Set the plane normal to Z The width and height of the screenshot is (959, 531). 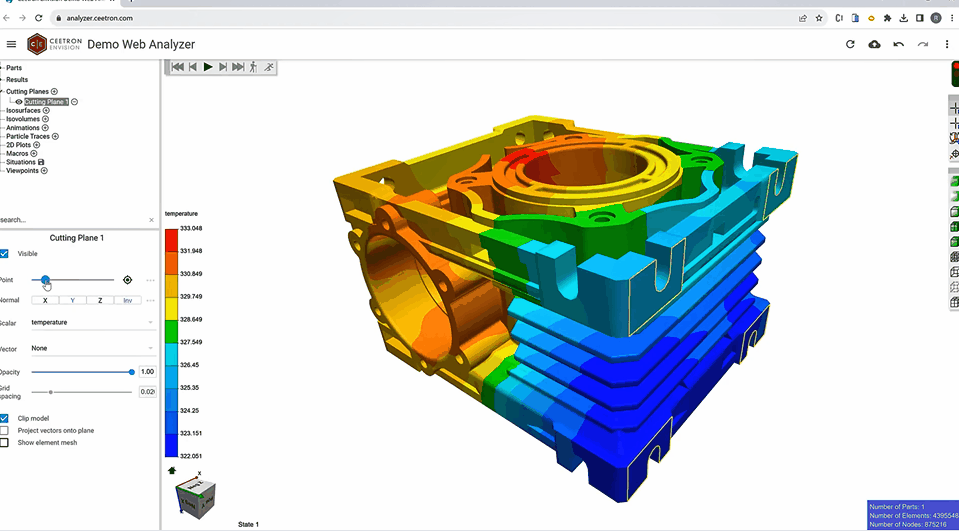[x=100, y=300]
